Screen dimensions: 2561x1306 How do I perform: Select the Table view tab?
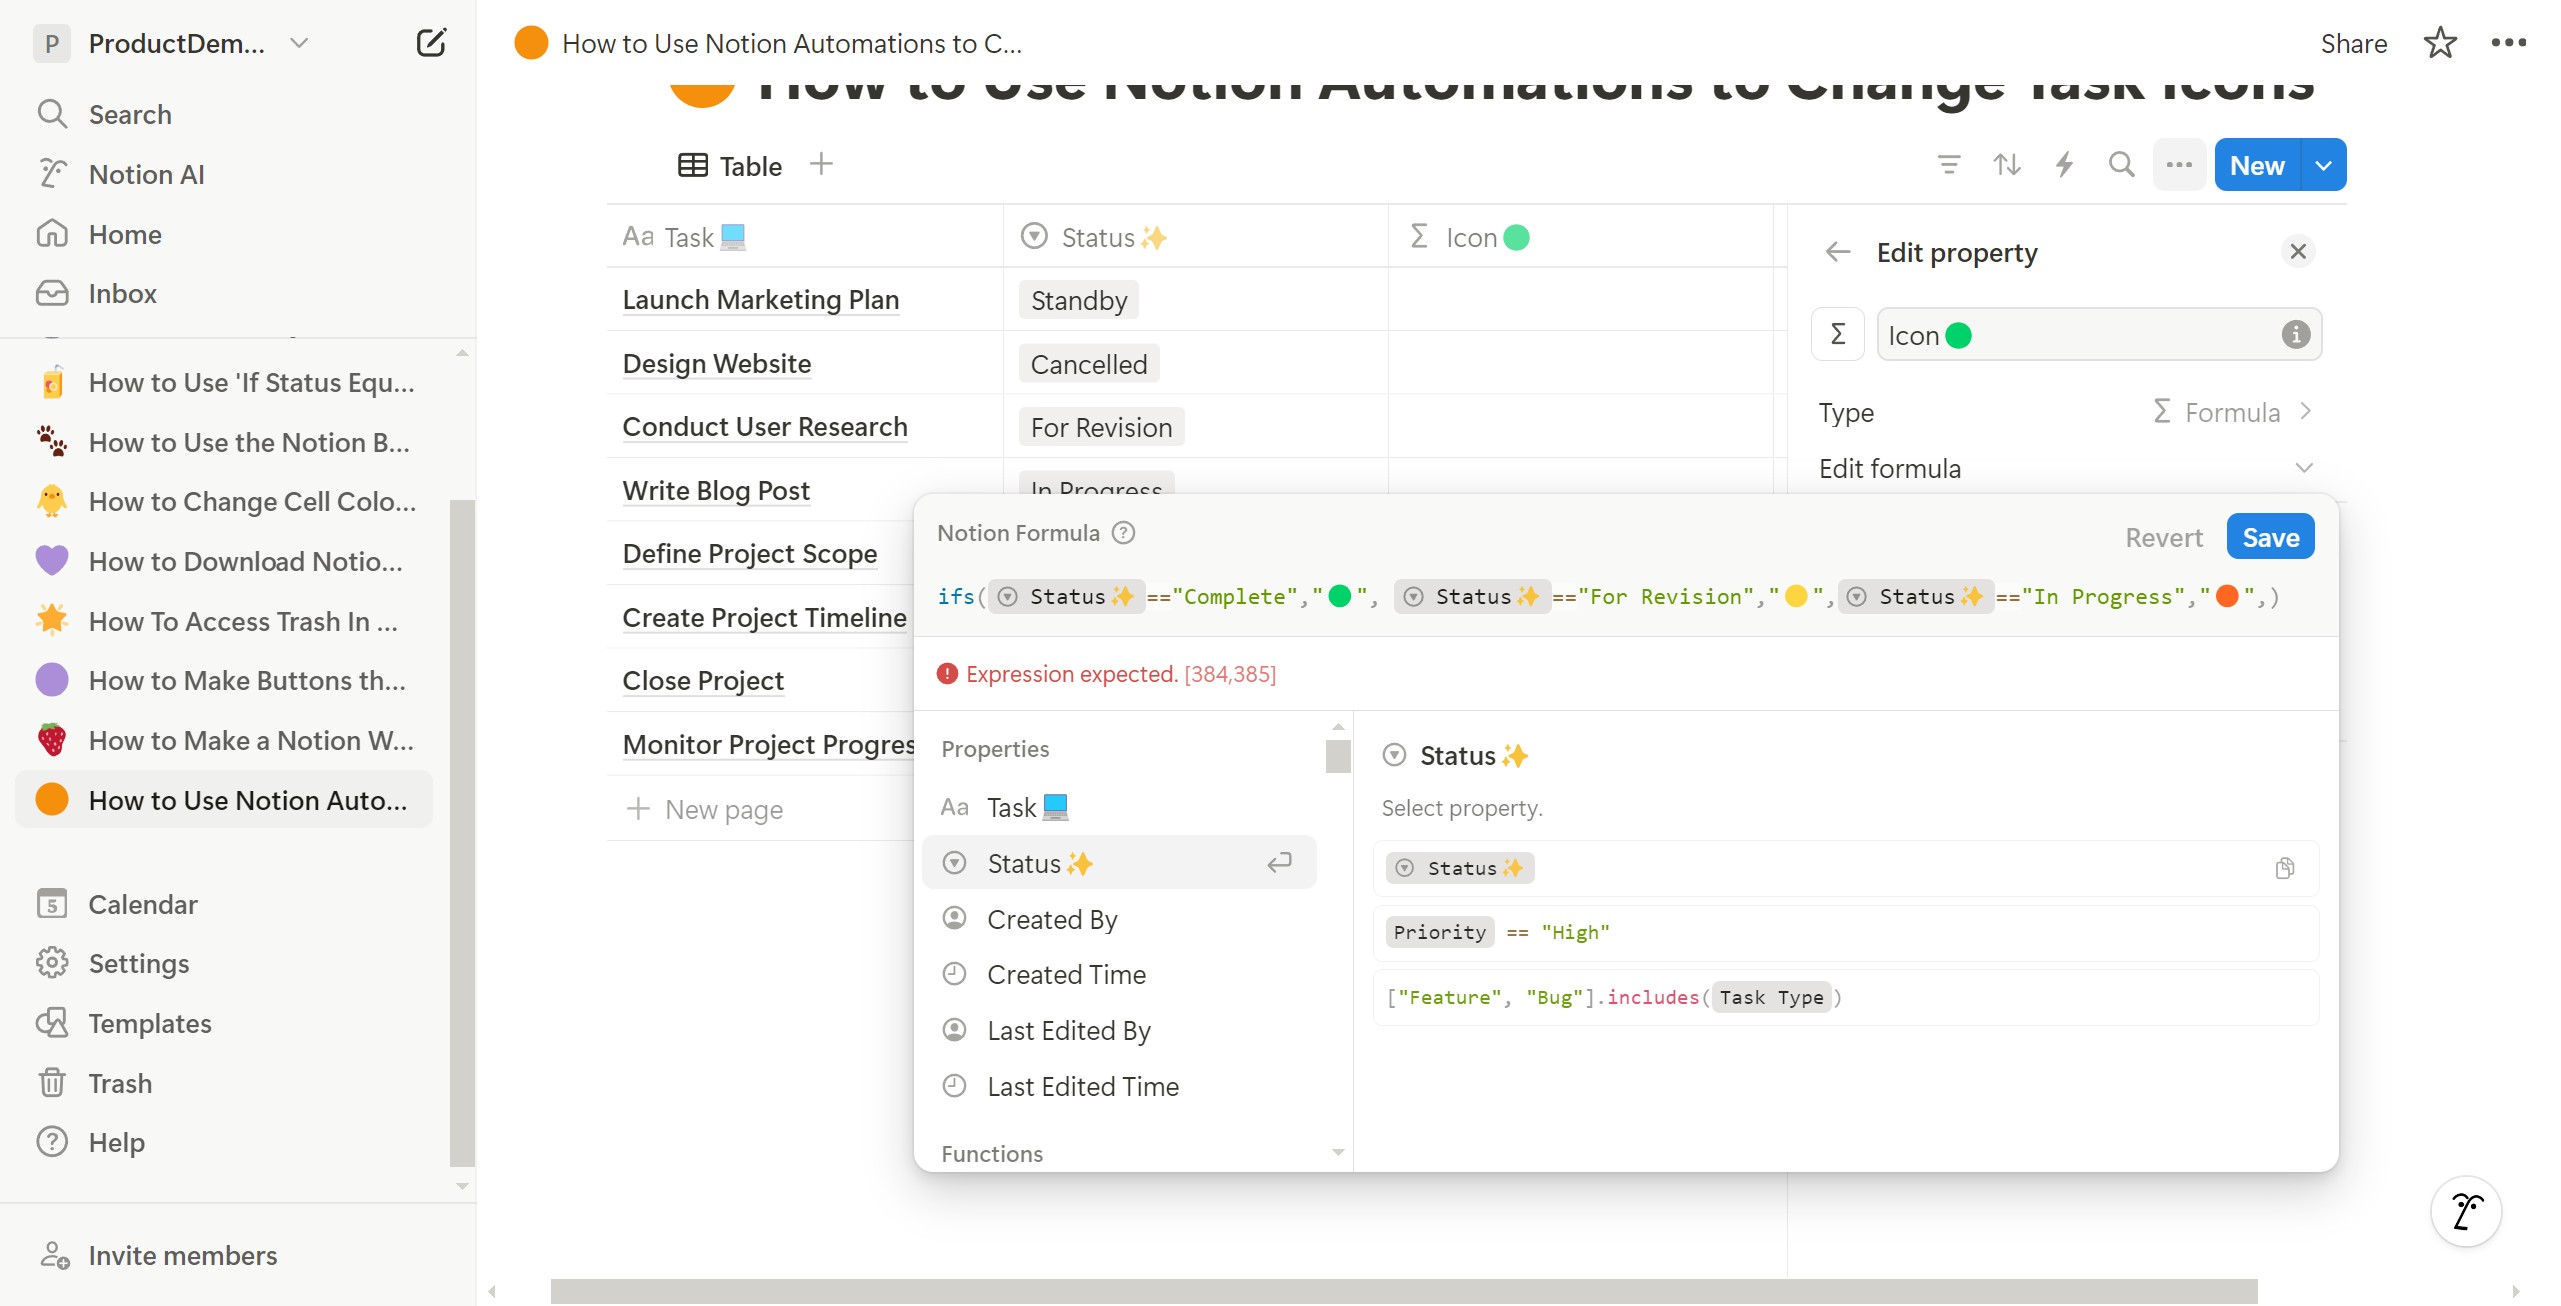[730, 166]
